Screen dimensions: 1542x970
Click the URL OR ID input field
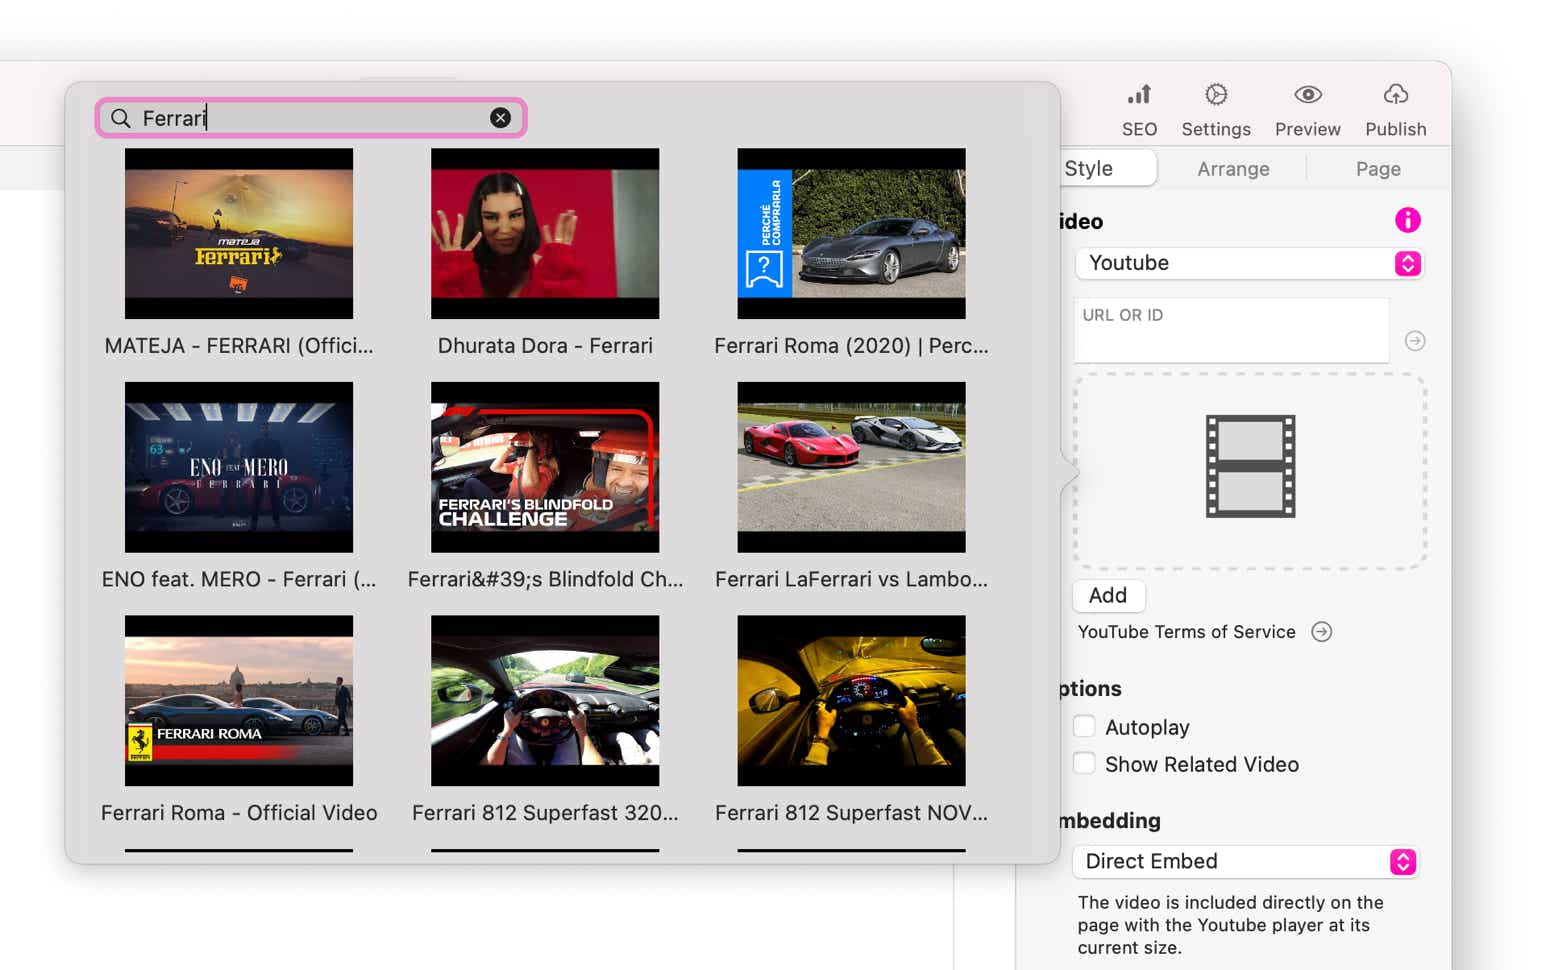(1231, 330)
